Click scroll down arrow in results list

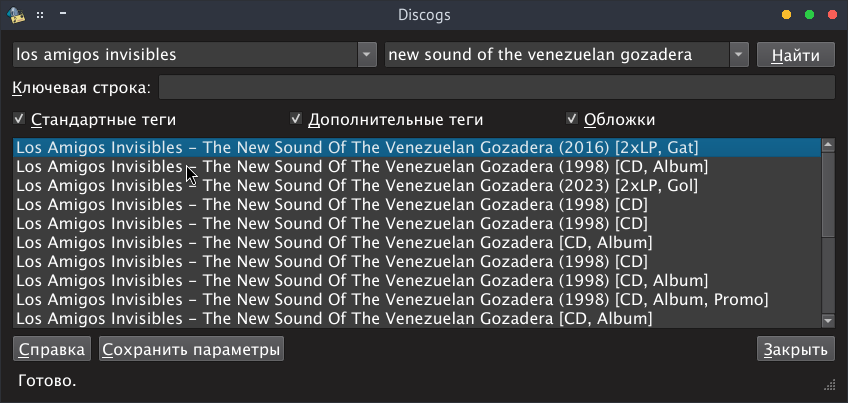pyautogui.click(x=828, y=321)
